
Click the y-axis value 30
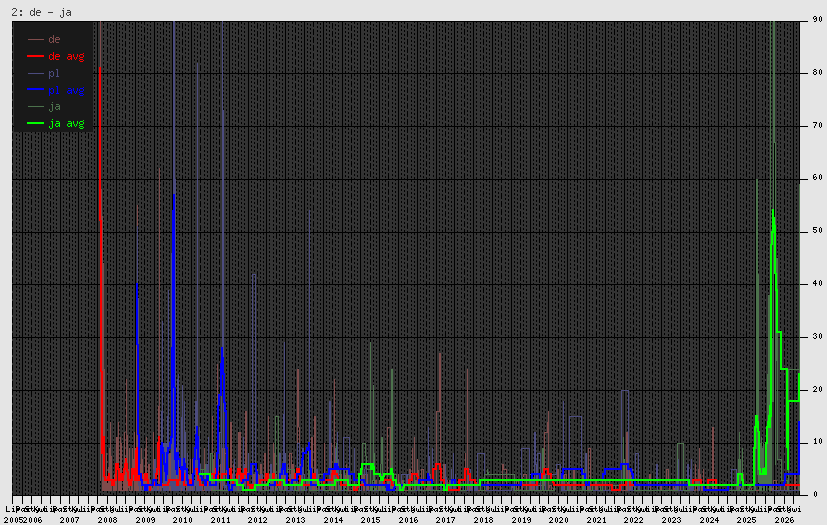[818, 336]
